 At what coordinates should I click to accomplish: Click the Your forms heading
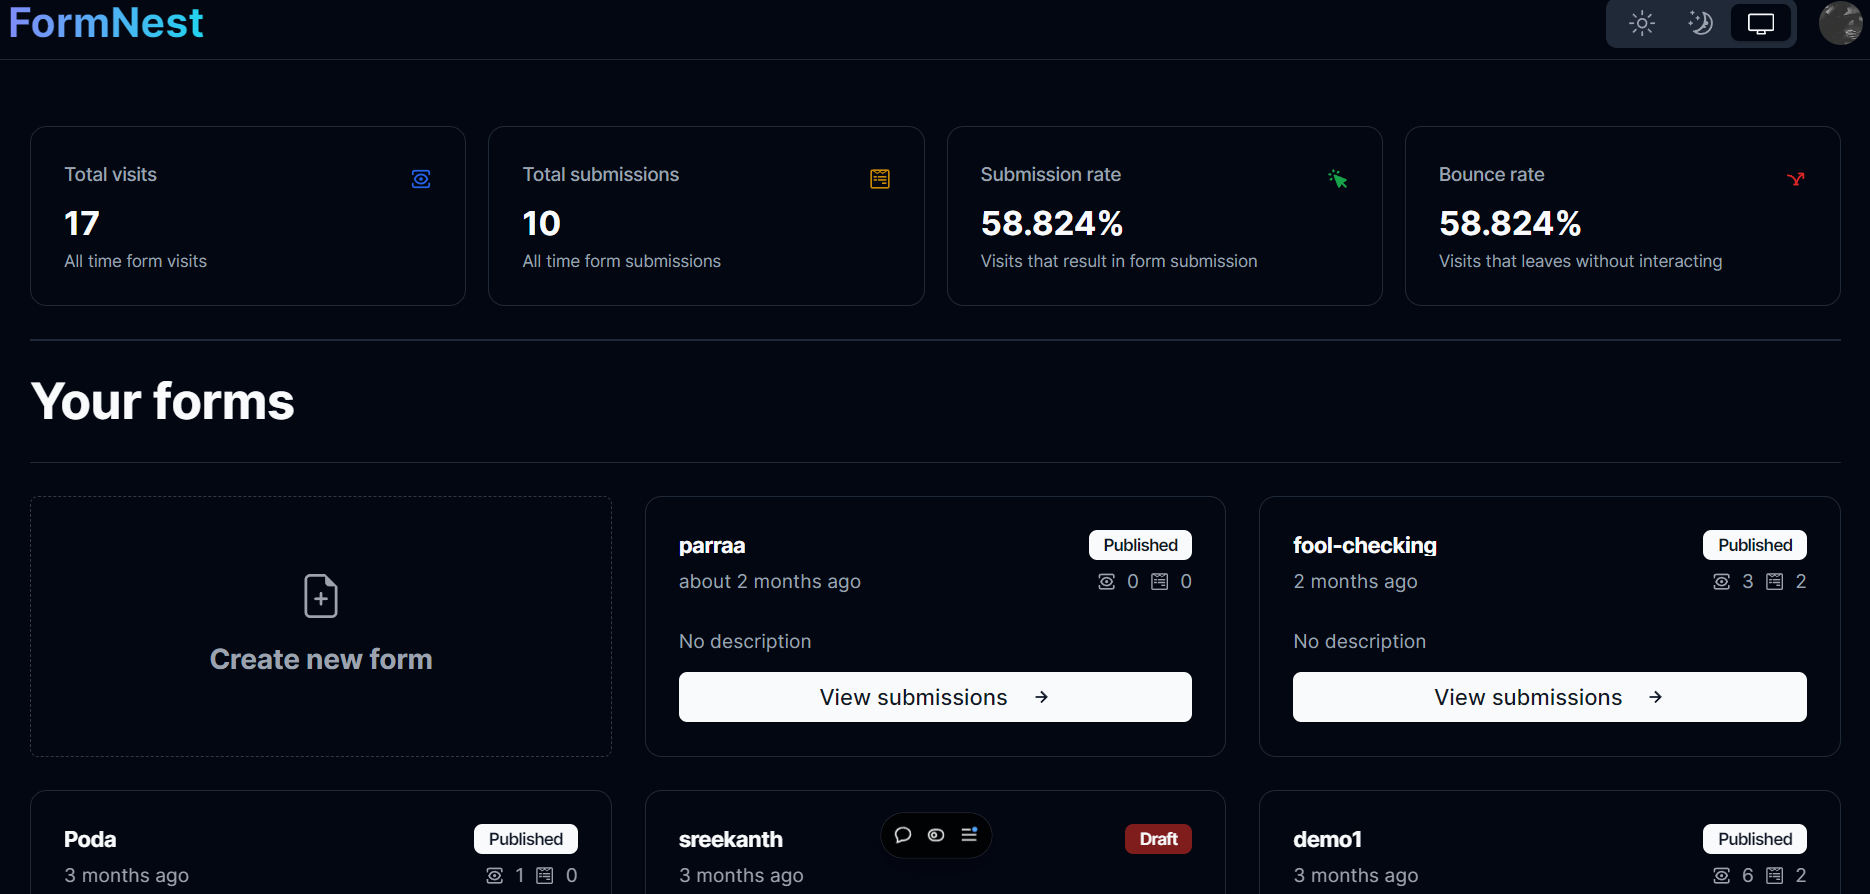point(163,402)
